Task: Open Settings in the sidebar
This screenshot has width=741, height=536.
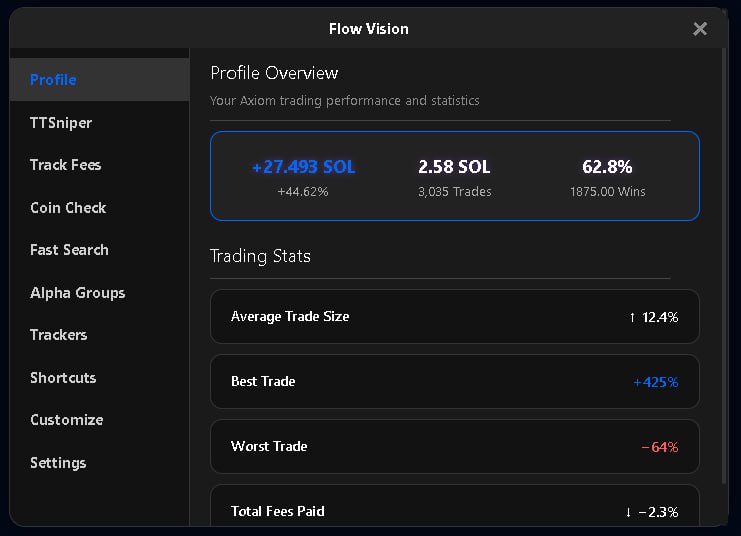Action: (x=58, y=463)
